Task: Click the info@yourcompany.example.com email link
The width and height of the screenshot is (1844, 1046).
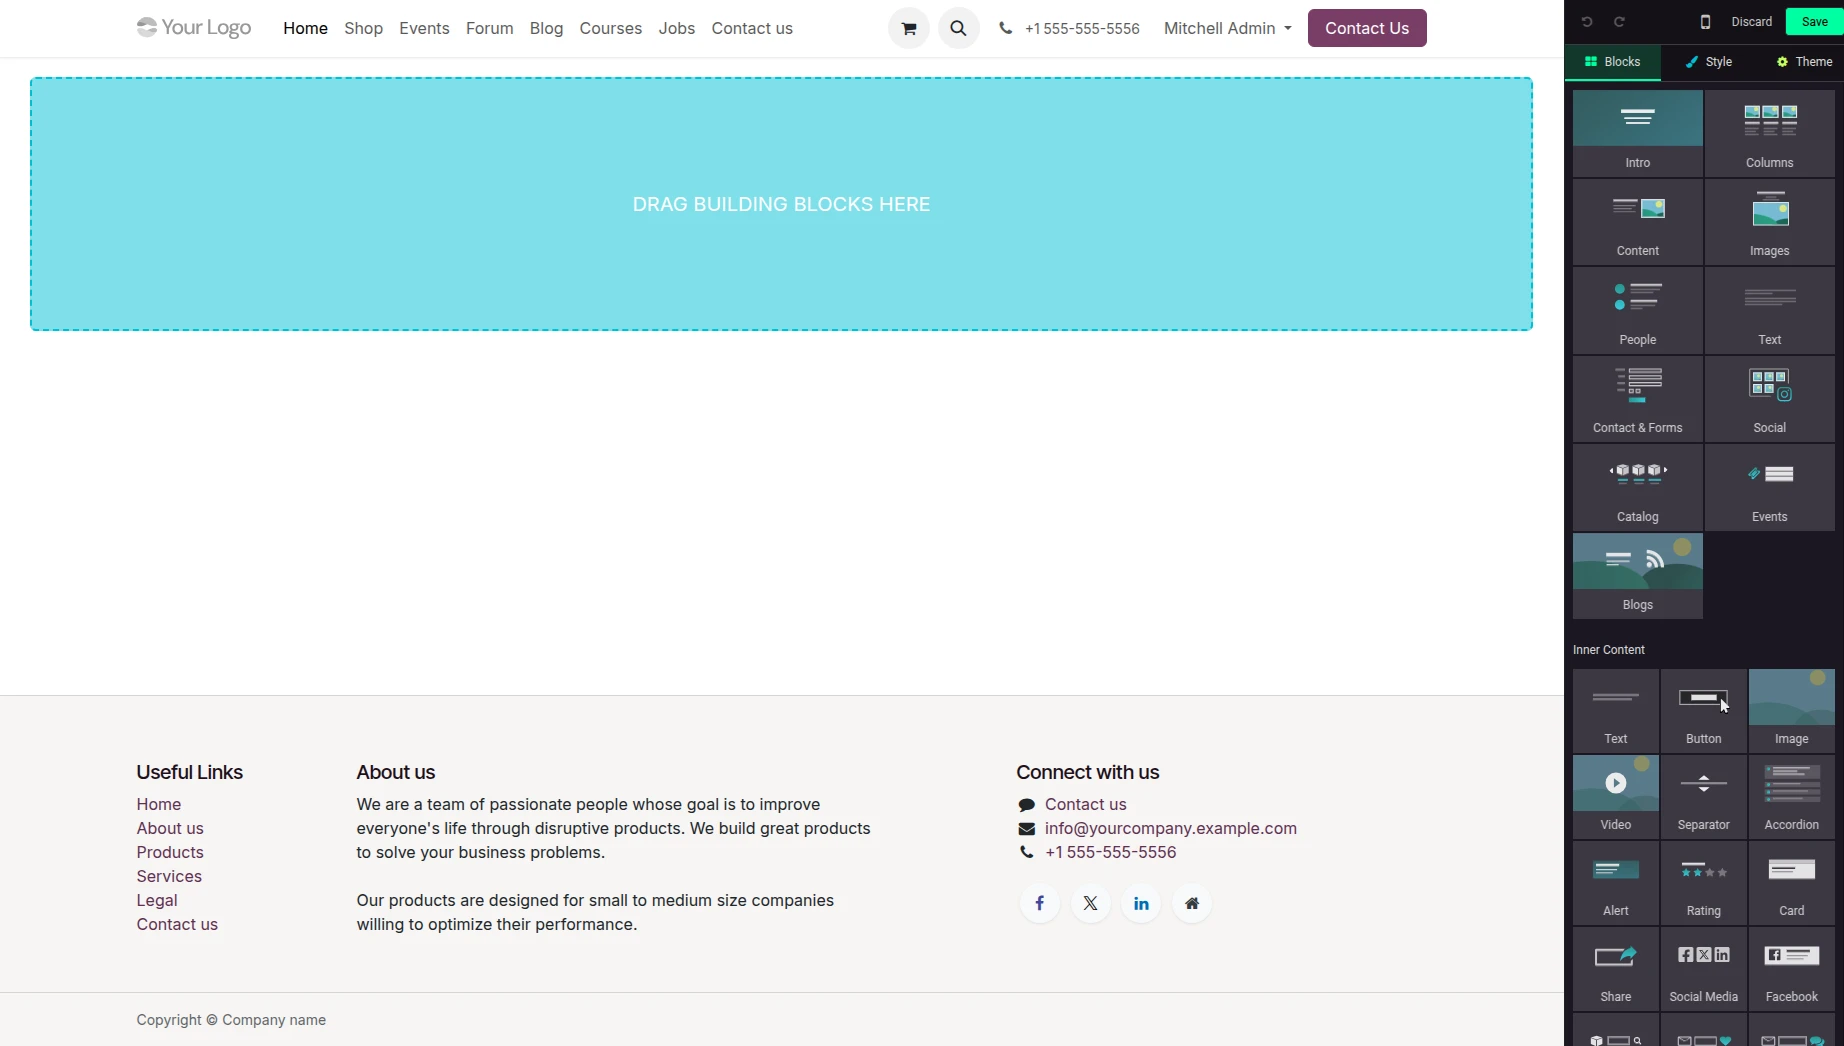Action: pyautogui.click(x=1170, y=828)
